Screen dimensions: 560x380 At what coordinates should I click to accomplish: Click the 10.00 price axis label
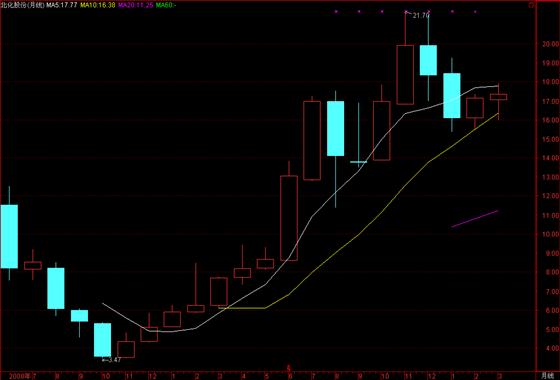pyautogui.click(x=549, y=234)
